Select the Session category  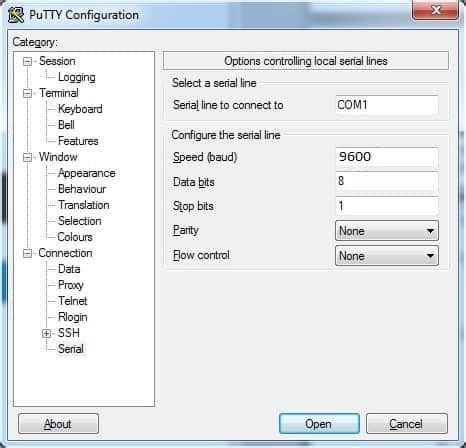tap(57, 61)
